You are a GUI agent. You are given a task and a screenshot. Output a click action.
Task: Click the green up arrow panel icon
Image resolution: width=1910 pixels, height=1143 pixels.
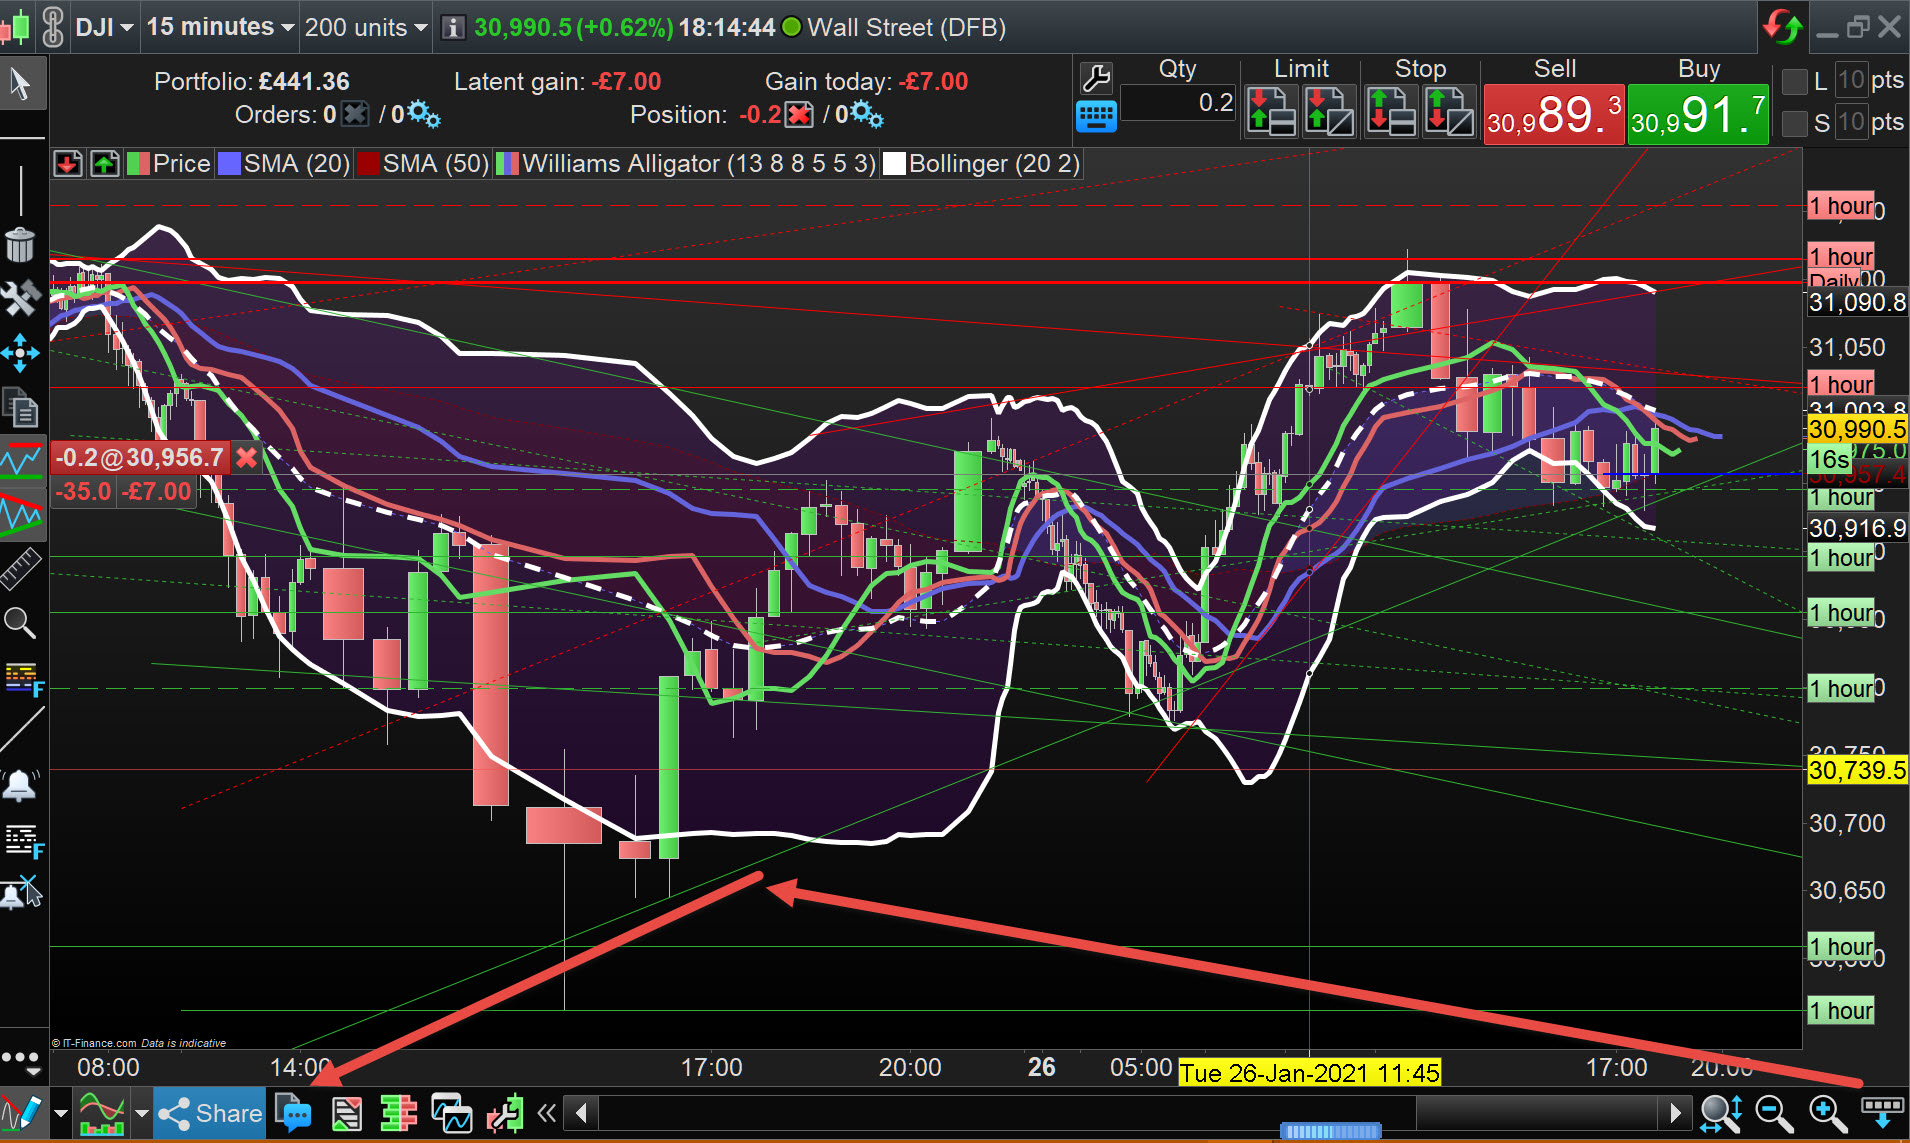105,164
